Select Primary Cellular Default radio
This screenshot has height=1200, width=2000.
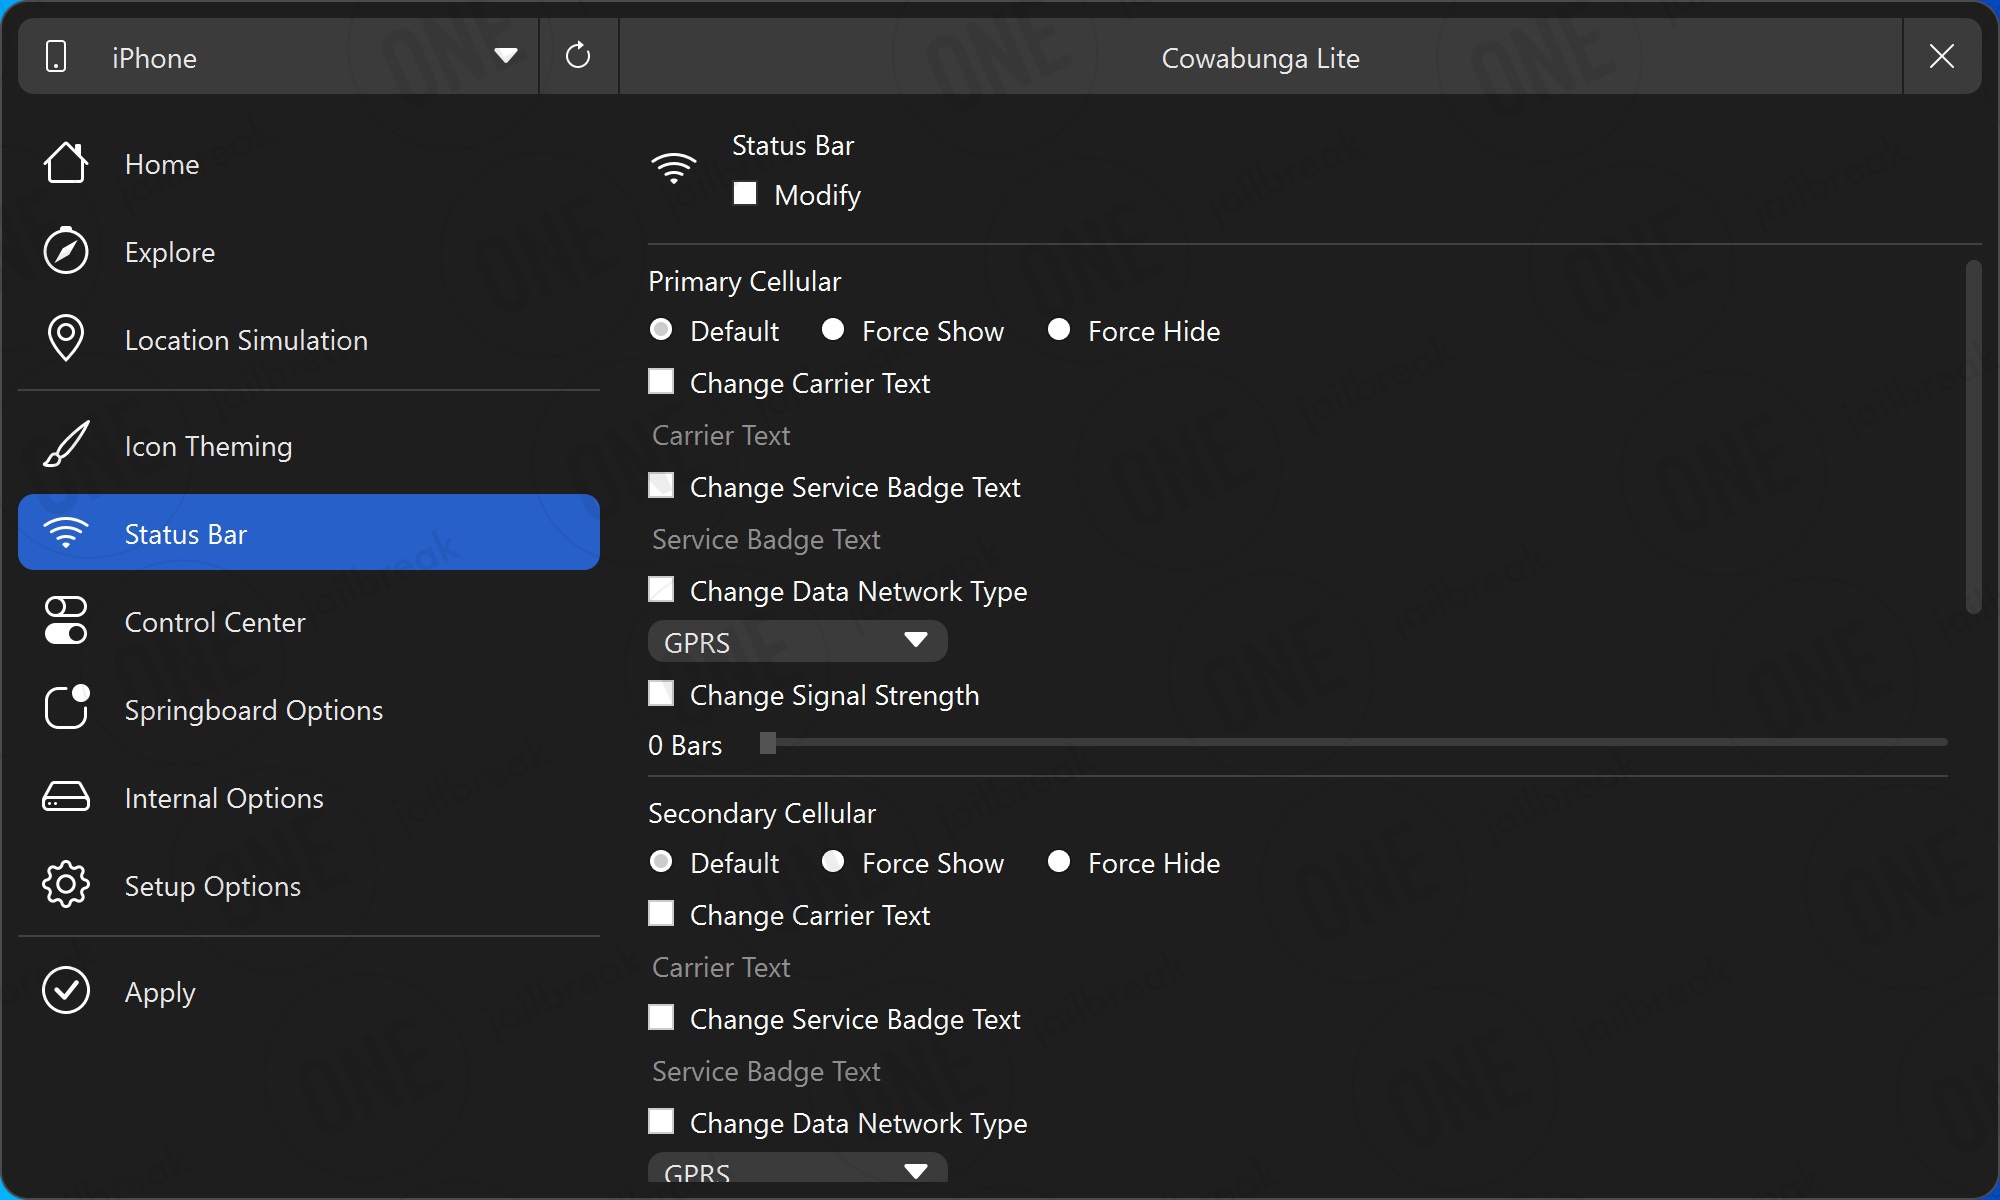coord(661,329)
